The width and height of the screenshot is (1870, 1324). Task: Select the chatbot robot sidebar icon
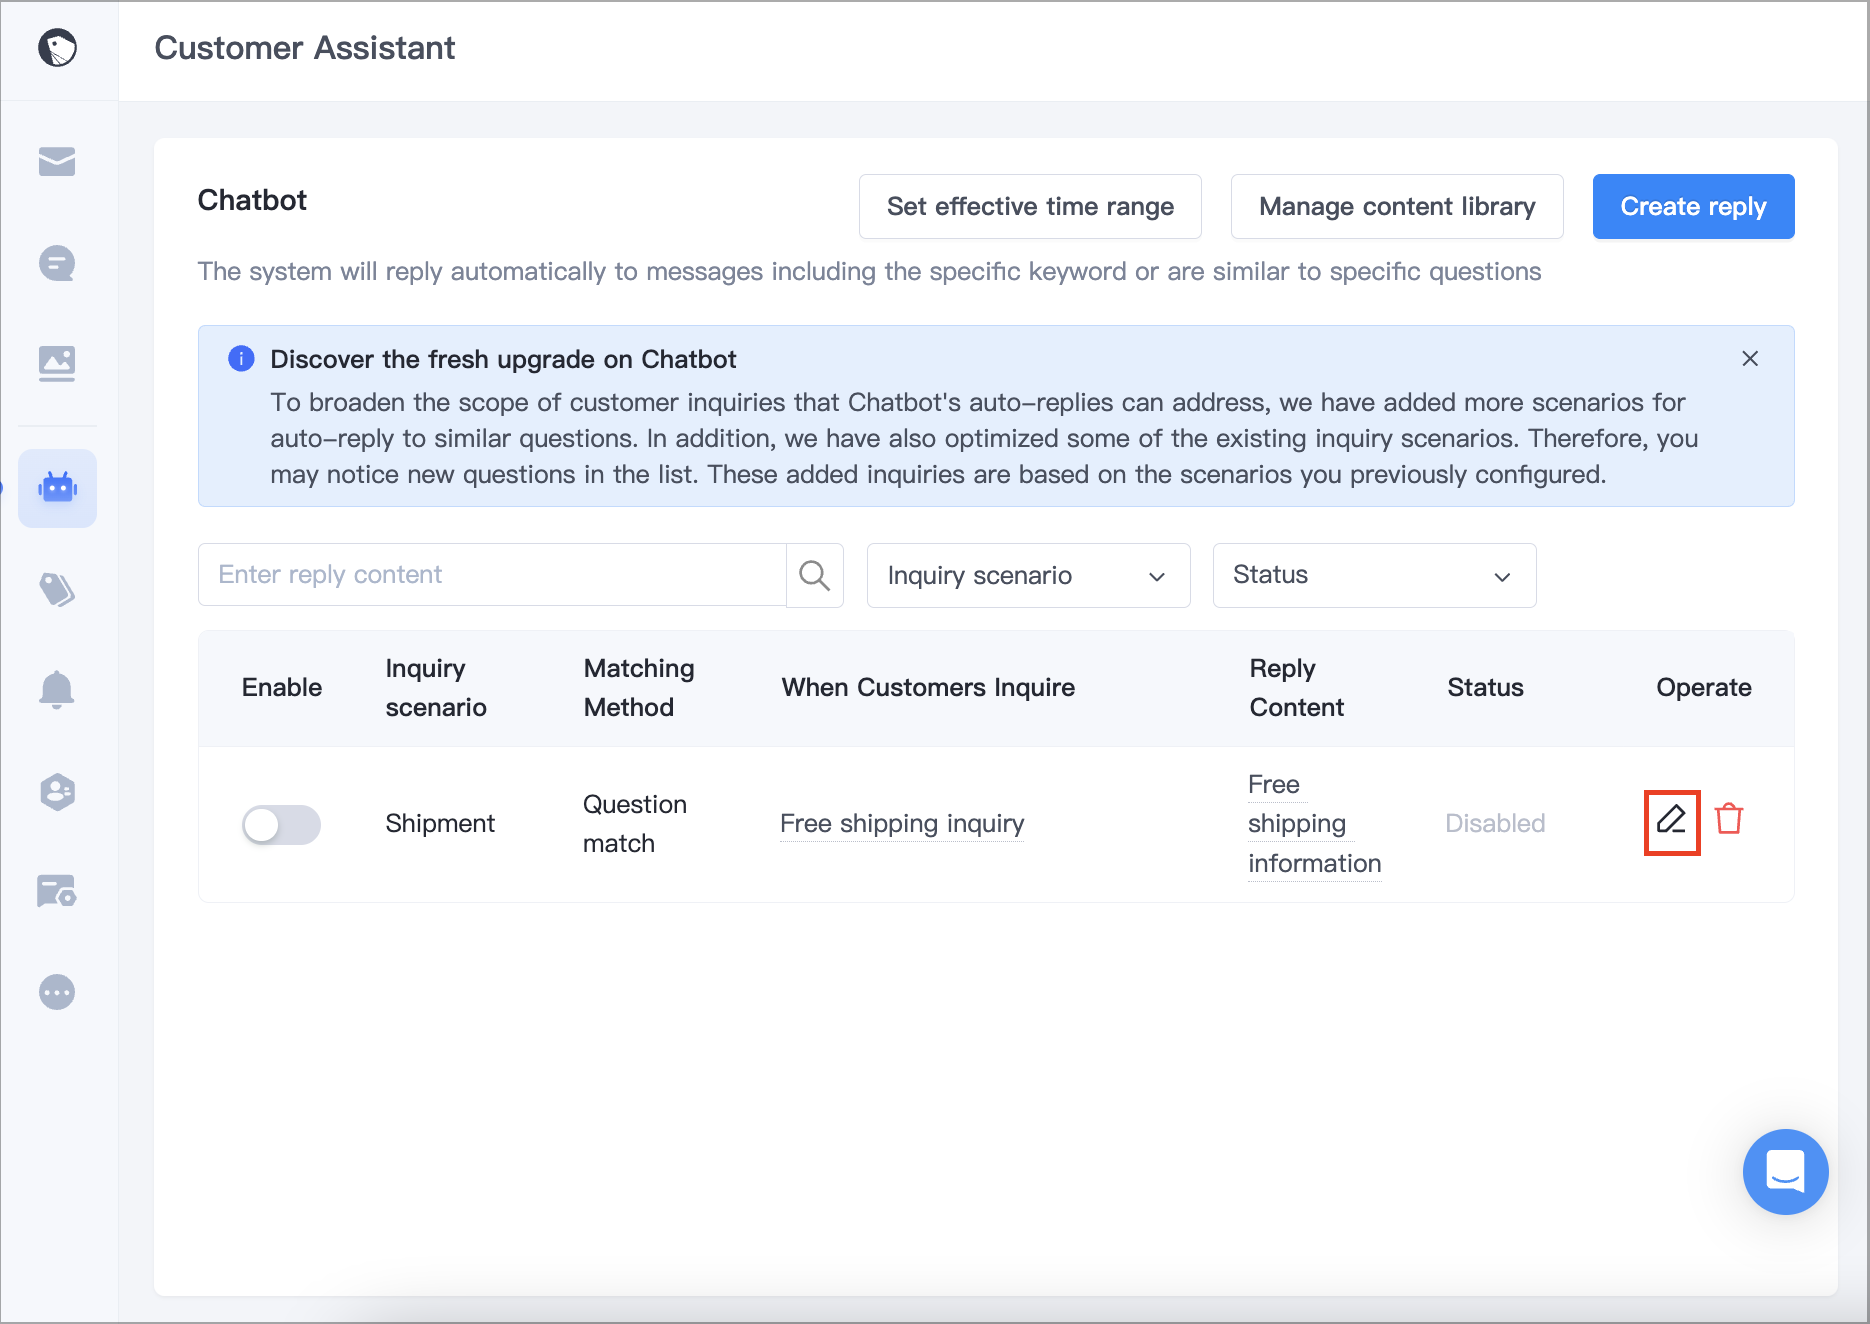tap(57, 488)
